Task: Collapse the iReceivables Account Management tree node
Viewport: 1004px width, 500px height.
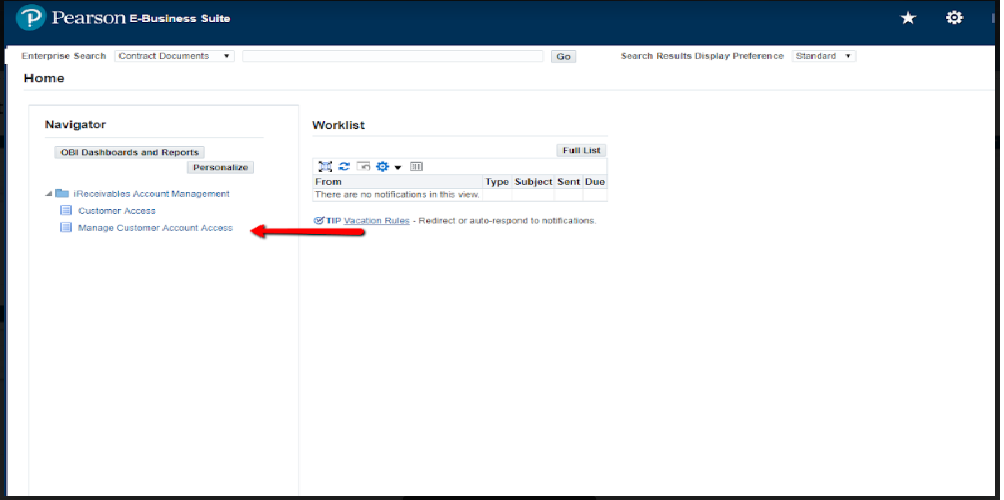Action: click(x=49, y=194)
